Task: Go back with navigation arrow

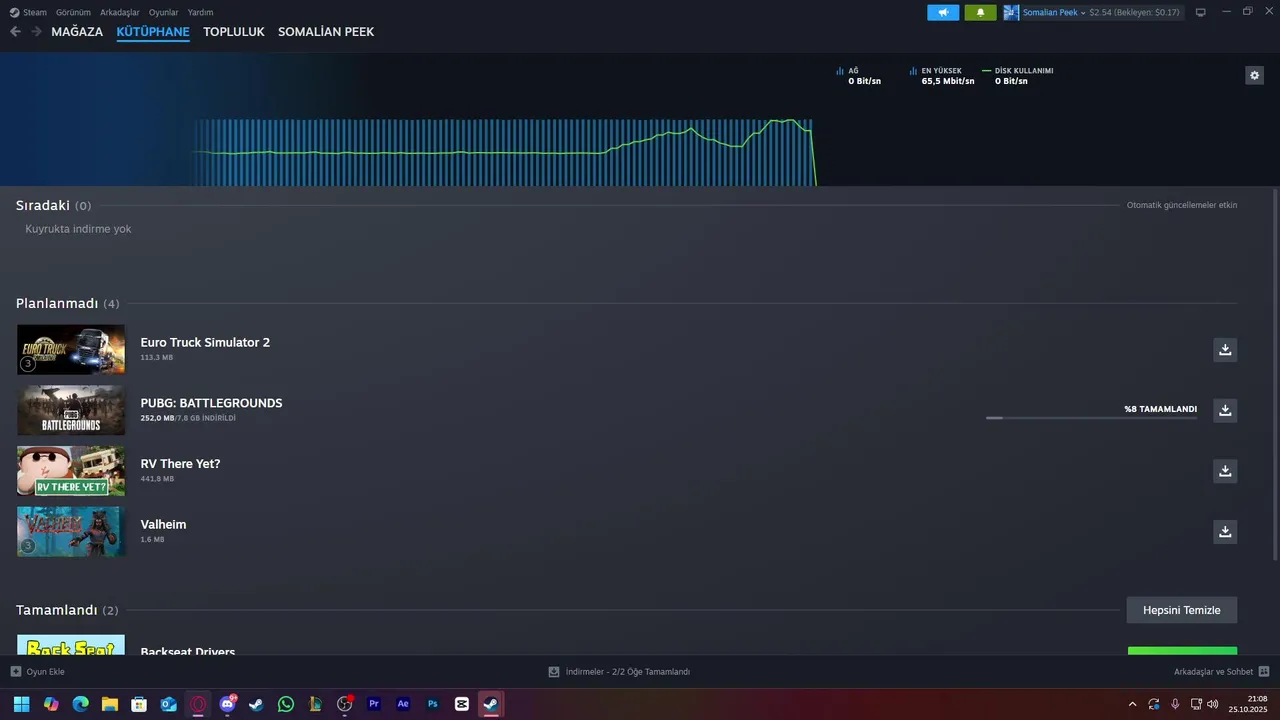Action: (15, 32)
